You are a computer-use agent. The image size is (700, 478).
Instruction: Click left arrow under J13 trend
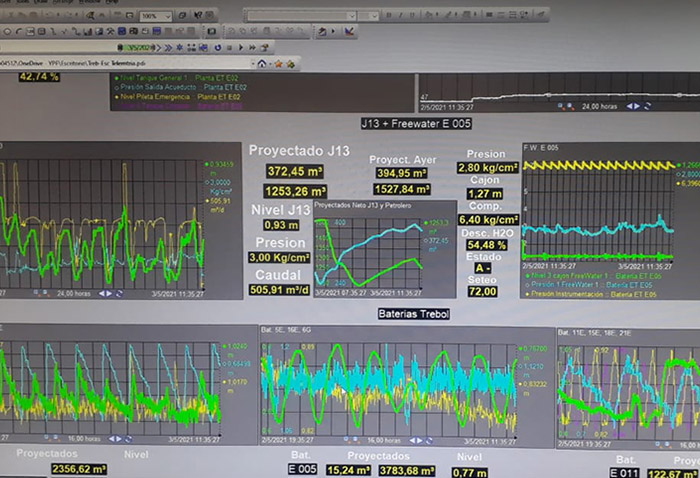pyautogui.click(x=102, y=293)
